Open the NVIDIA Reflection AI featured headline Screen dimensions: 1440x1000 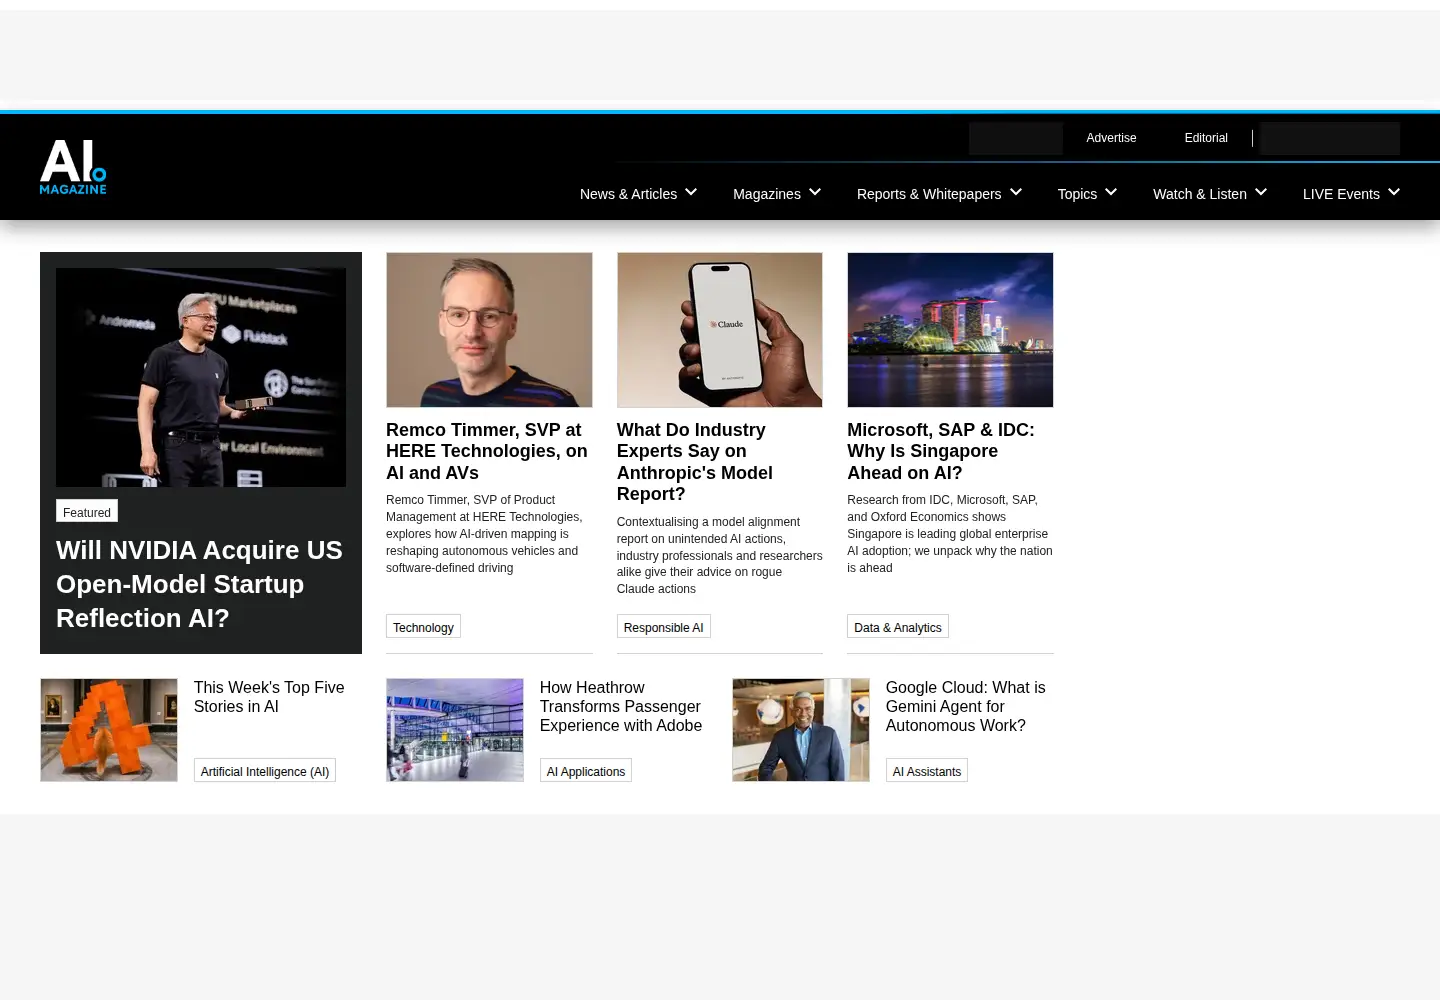pyautogui.click(x=199, y=584)
